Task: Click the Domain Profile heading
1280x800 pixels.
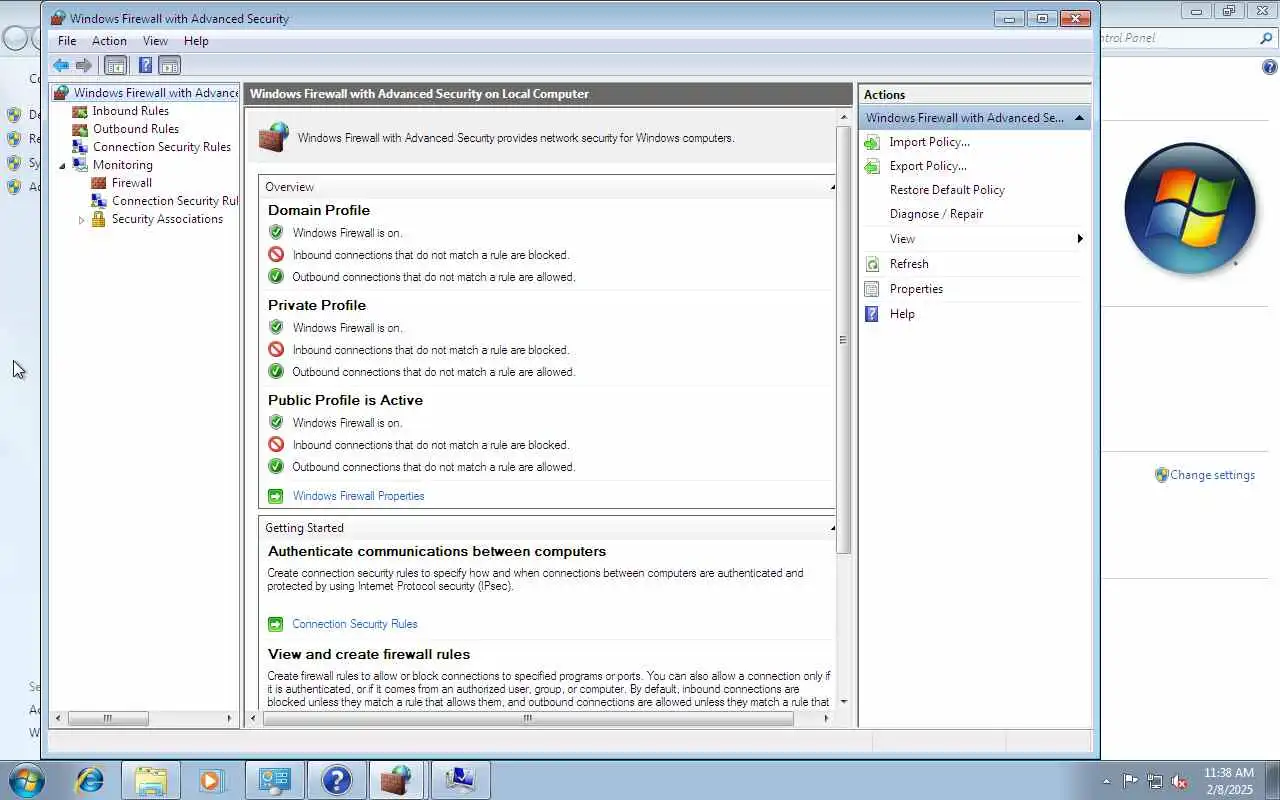Action: [319, 210]
